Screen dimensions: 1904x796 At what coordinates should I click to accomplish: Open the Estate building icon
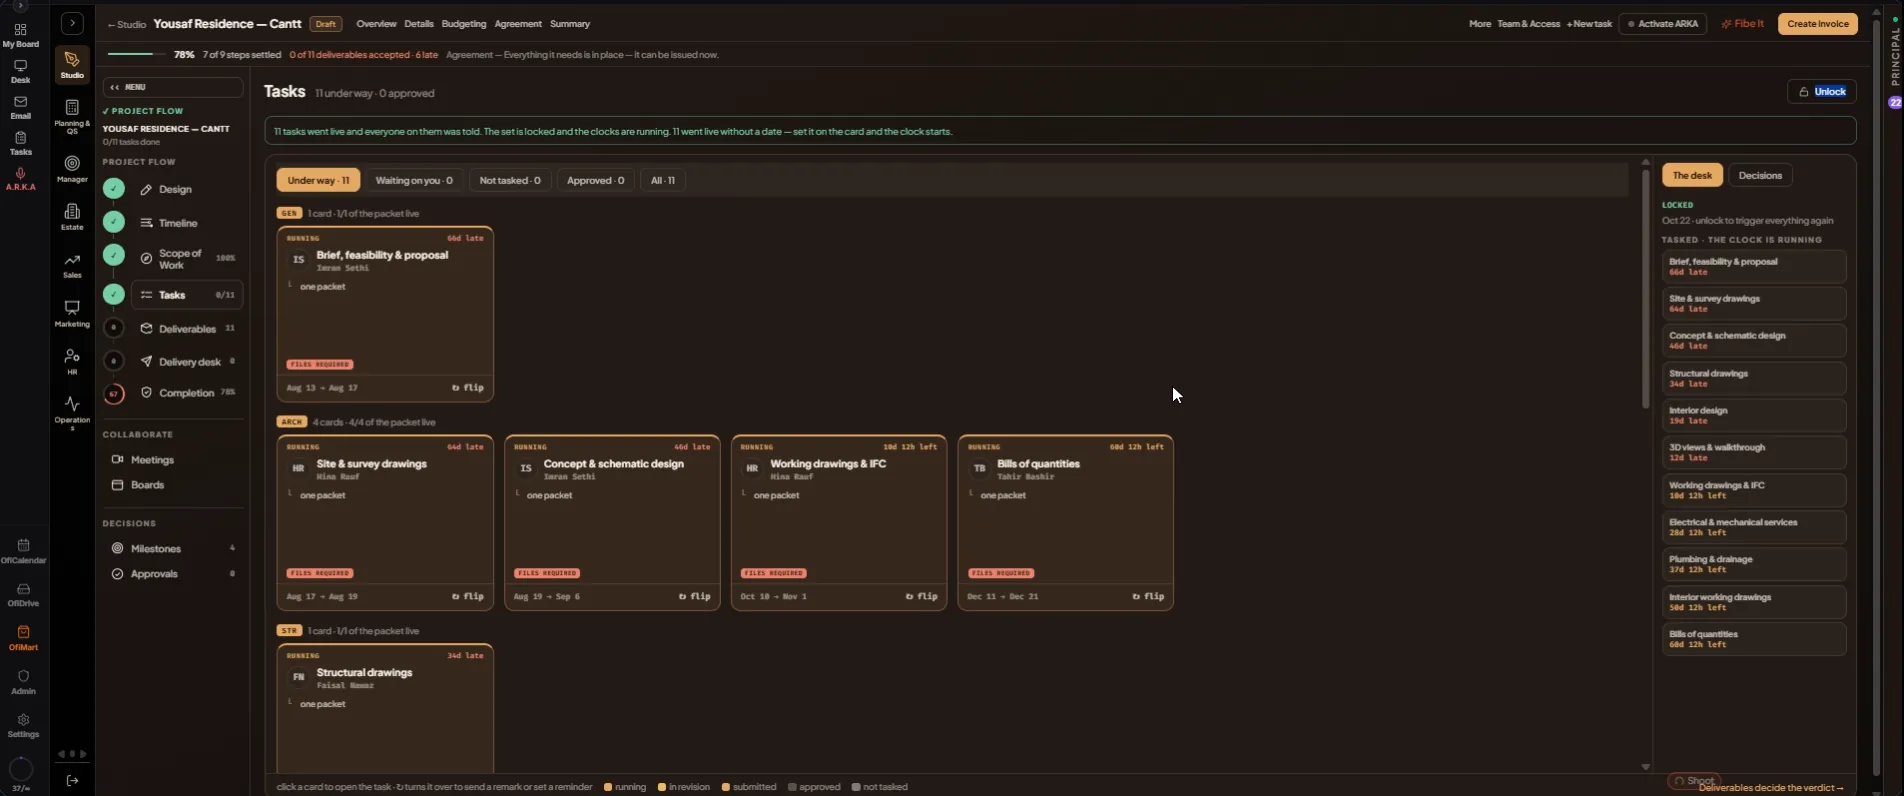[x=72, y=211]
